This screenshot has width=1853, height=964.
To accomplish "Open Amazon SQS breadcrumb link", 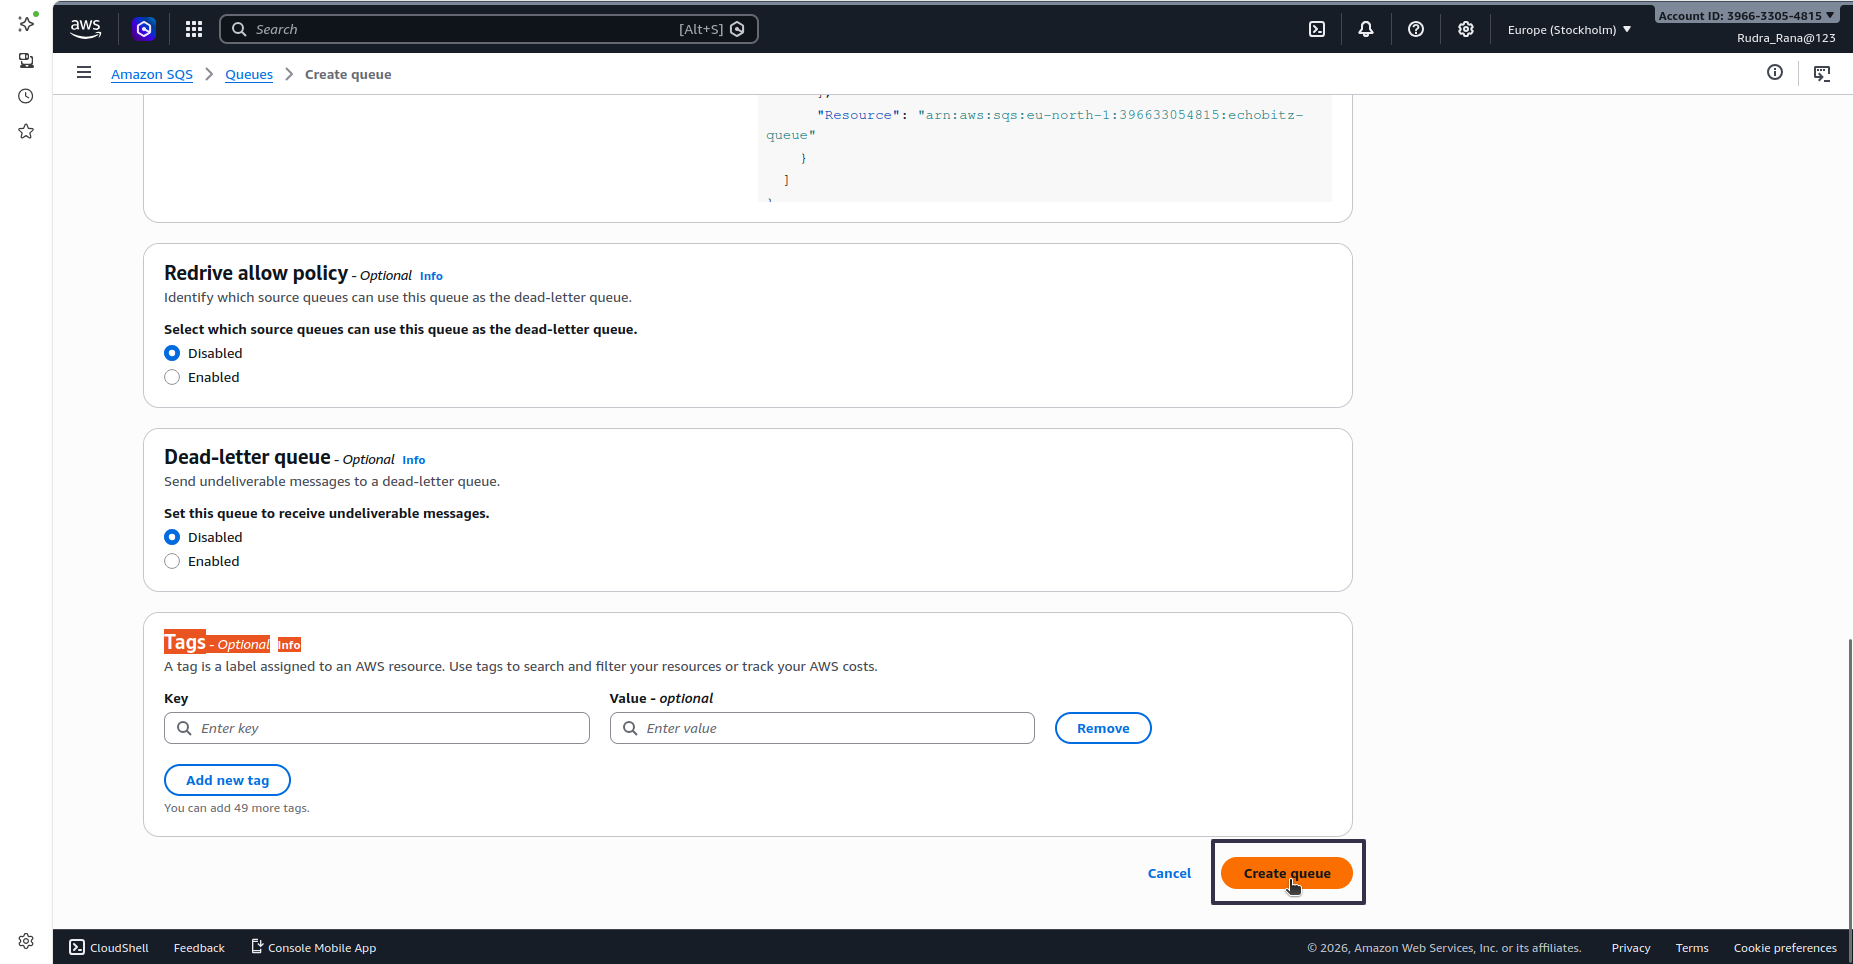I will click(x=152, y=74).
